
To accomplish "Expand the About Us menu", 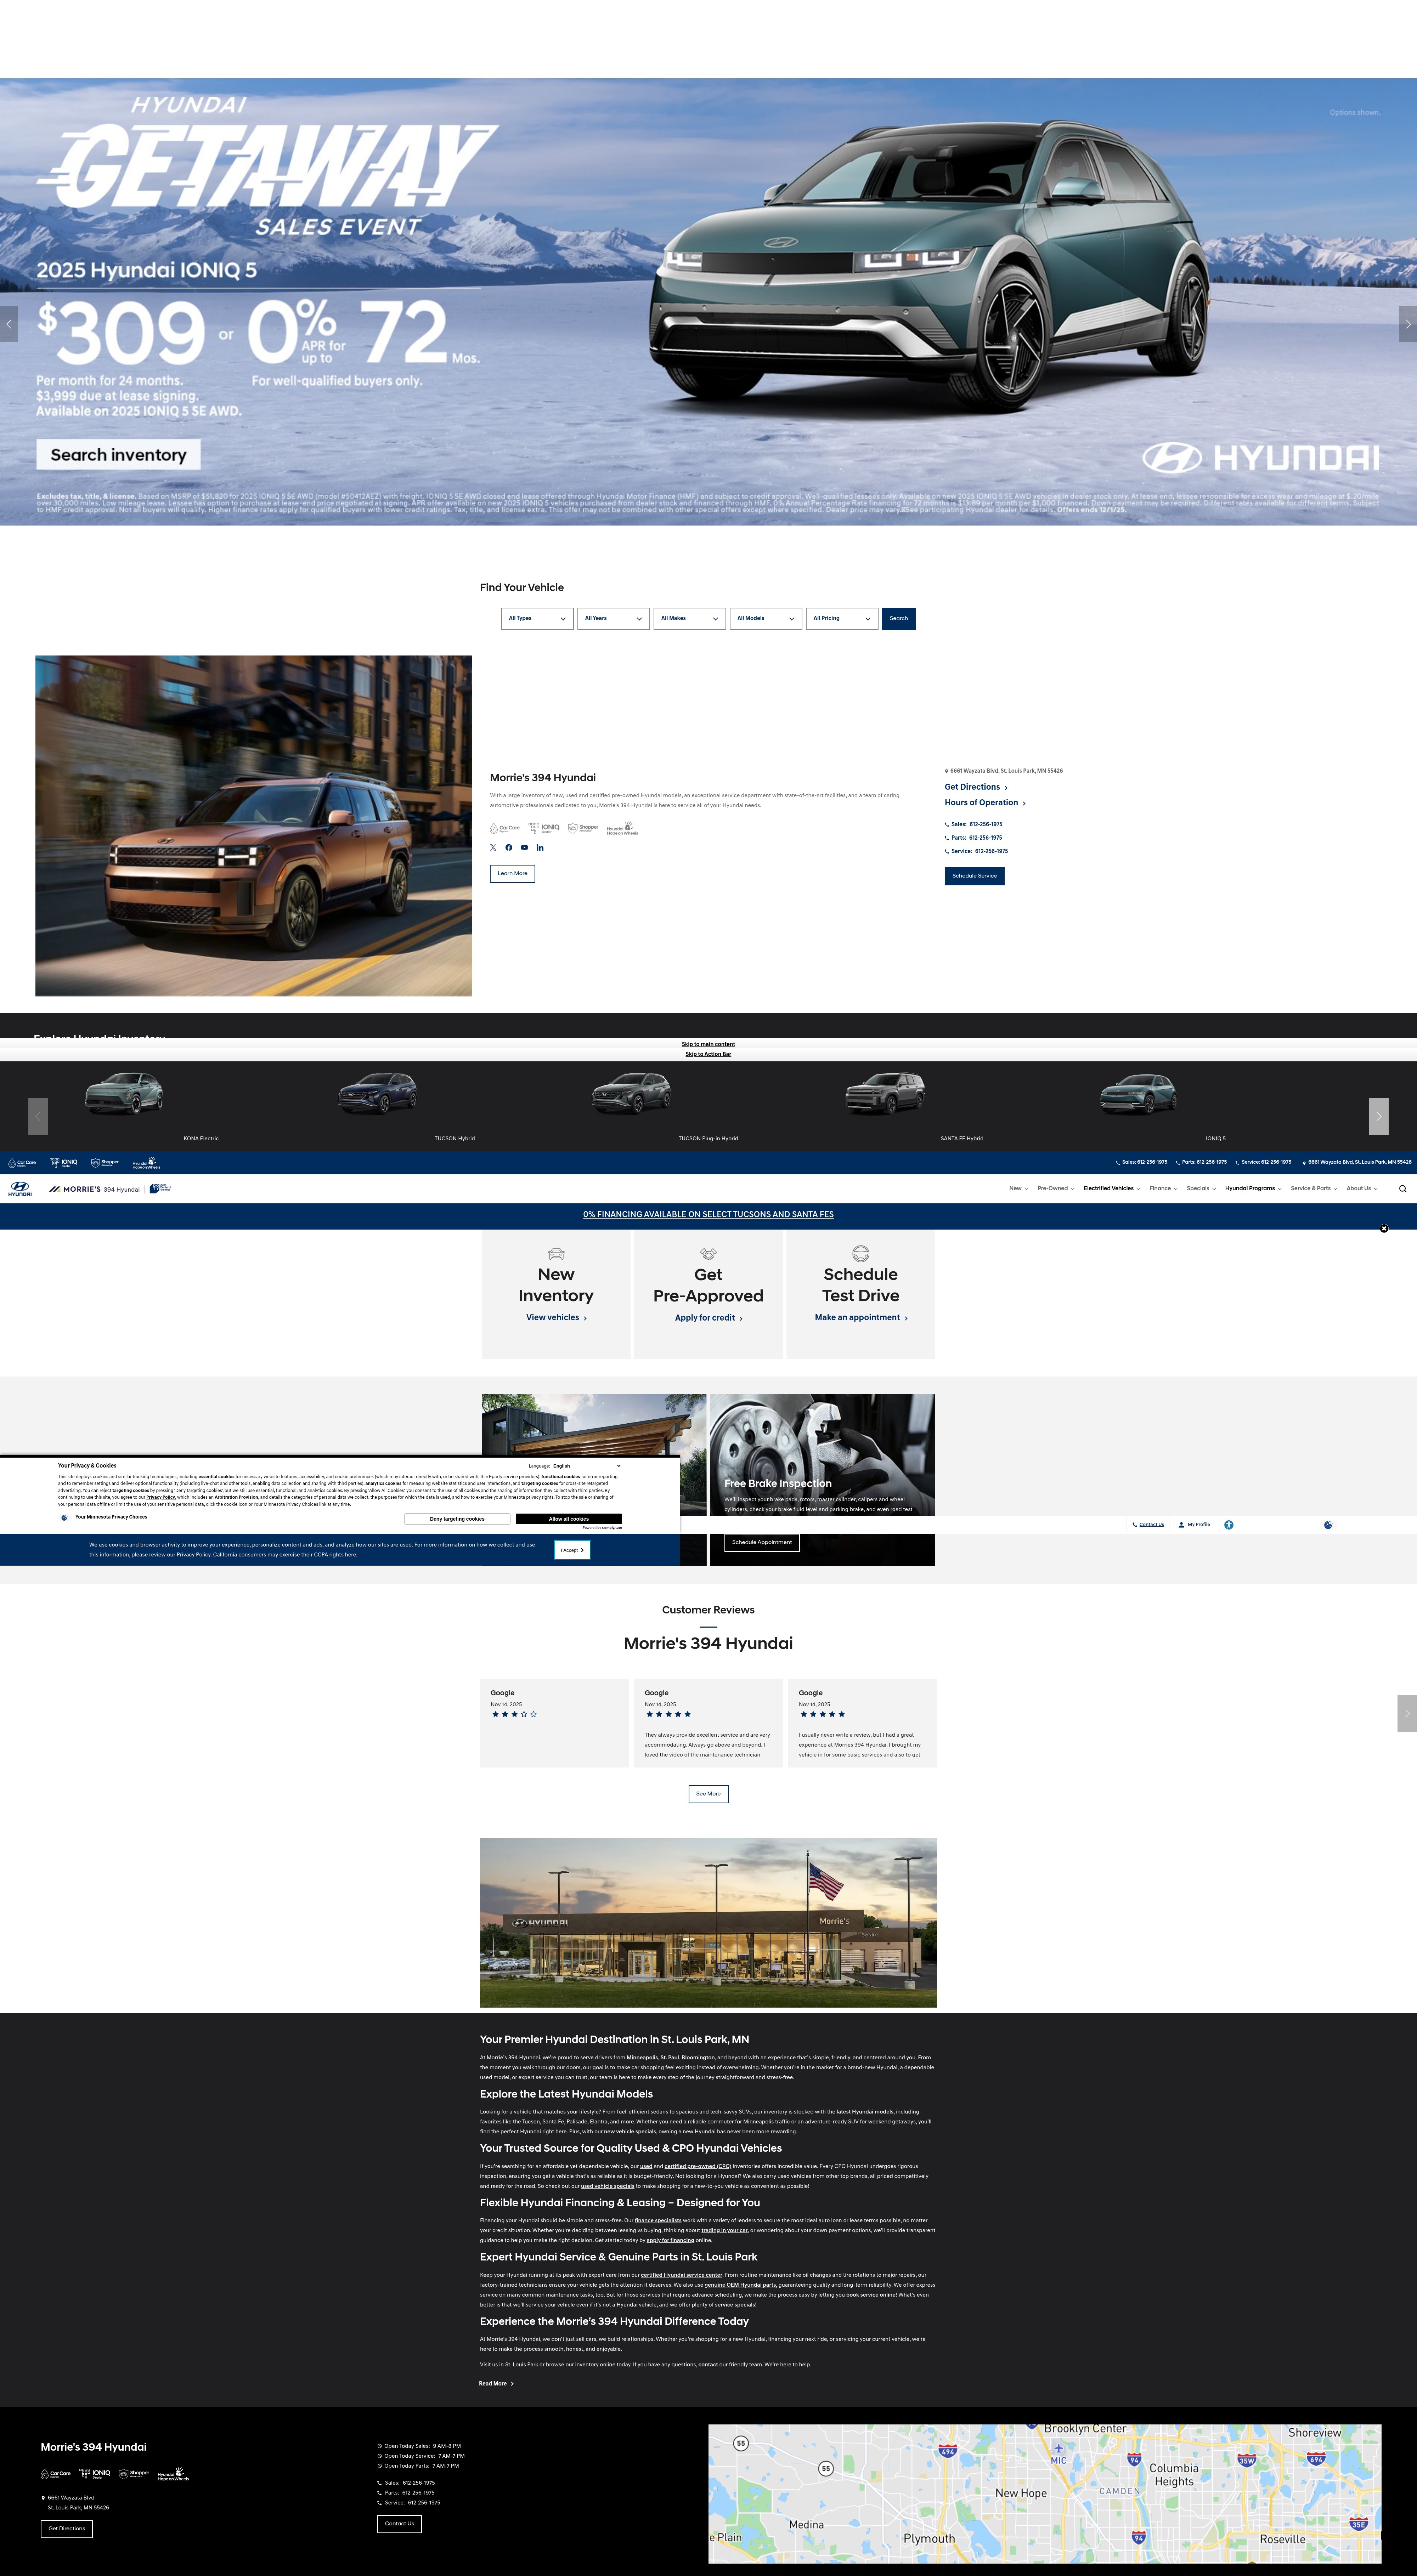I will (x=1362, y=1189).
